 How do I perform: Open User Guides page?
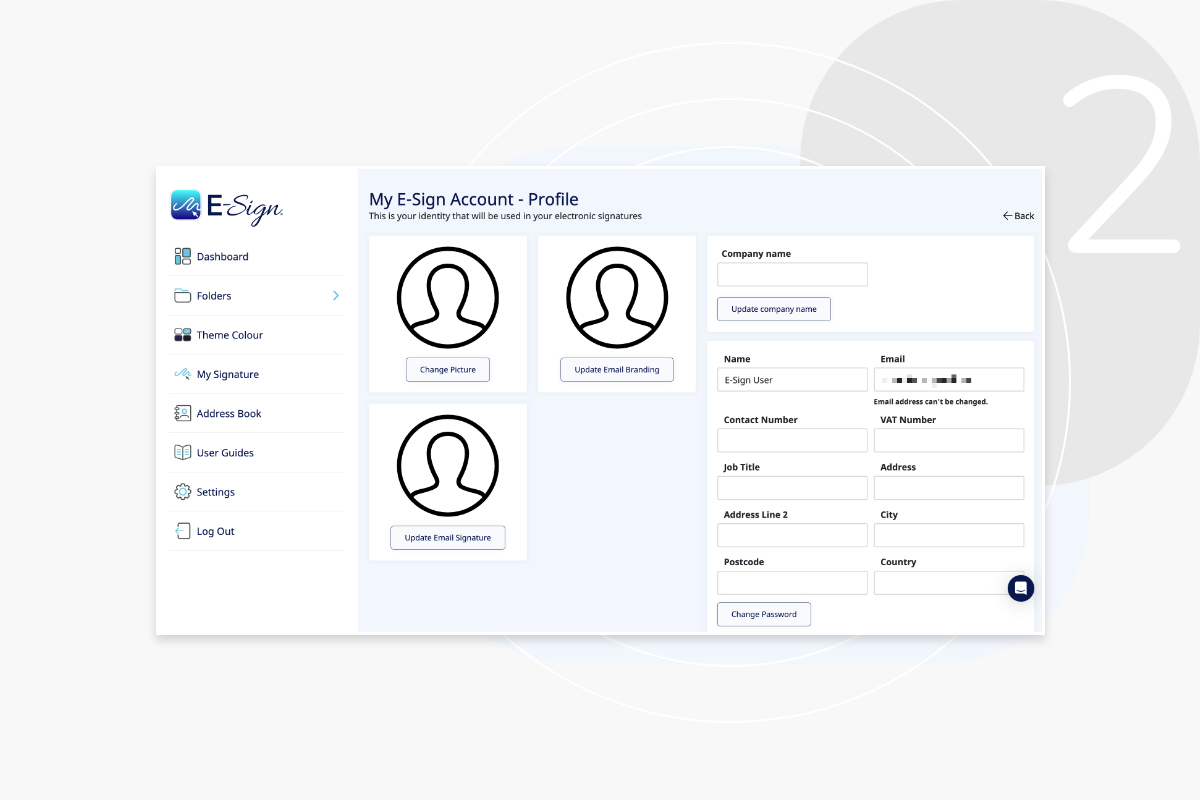(256, 452)
